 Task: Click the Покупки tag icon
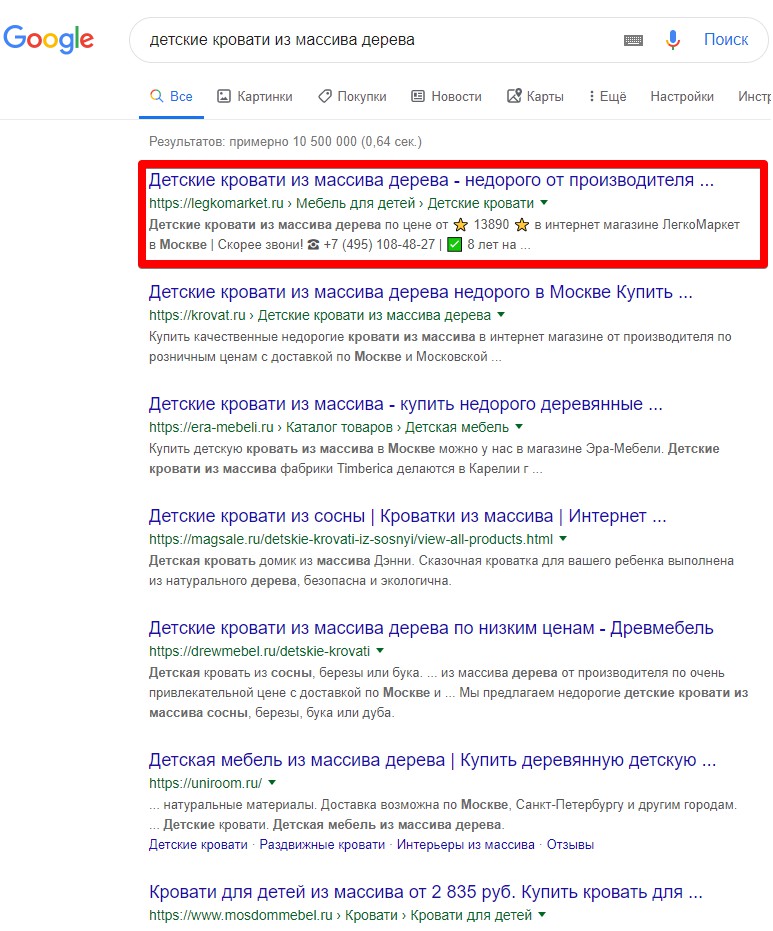pyautogui.click(x=324, y=96)
